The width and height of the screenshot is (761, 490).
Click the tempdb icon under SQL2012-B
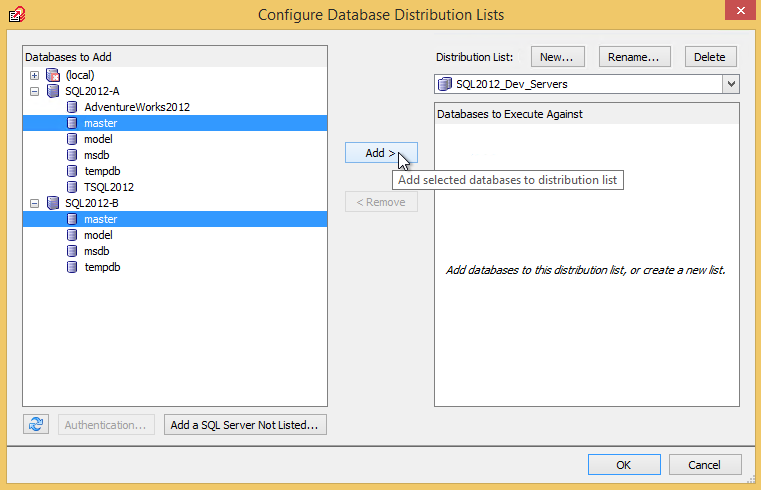[x=72, y=267]
